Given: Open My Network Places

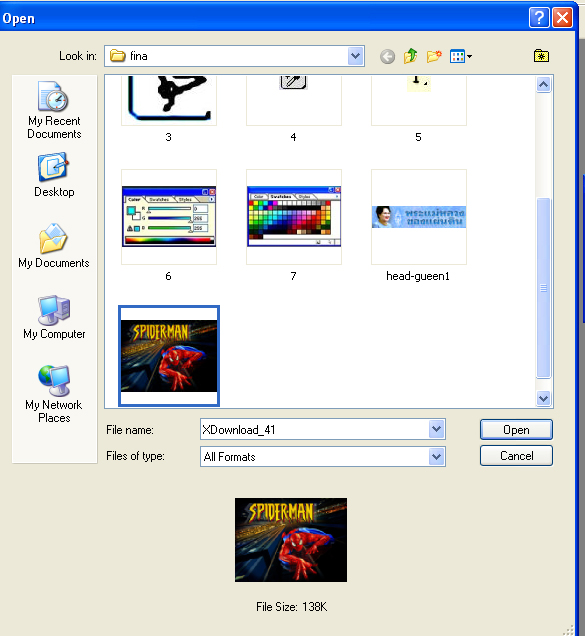Looking at the screenshot, I should tap(54, 394).
